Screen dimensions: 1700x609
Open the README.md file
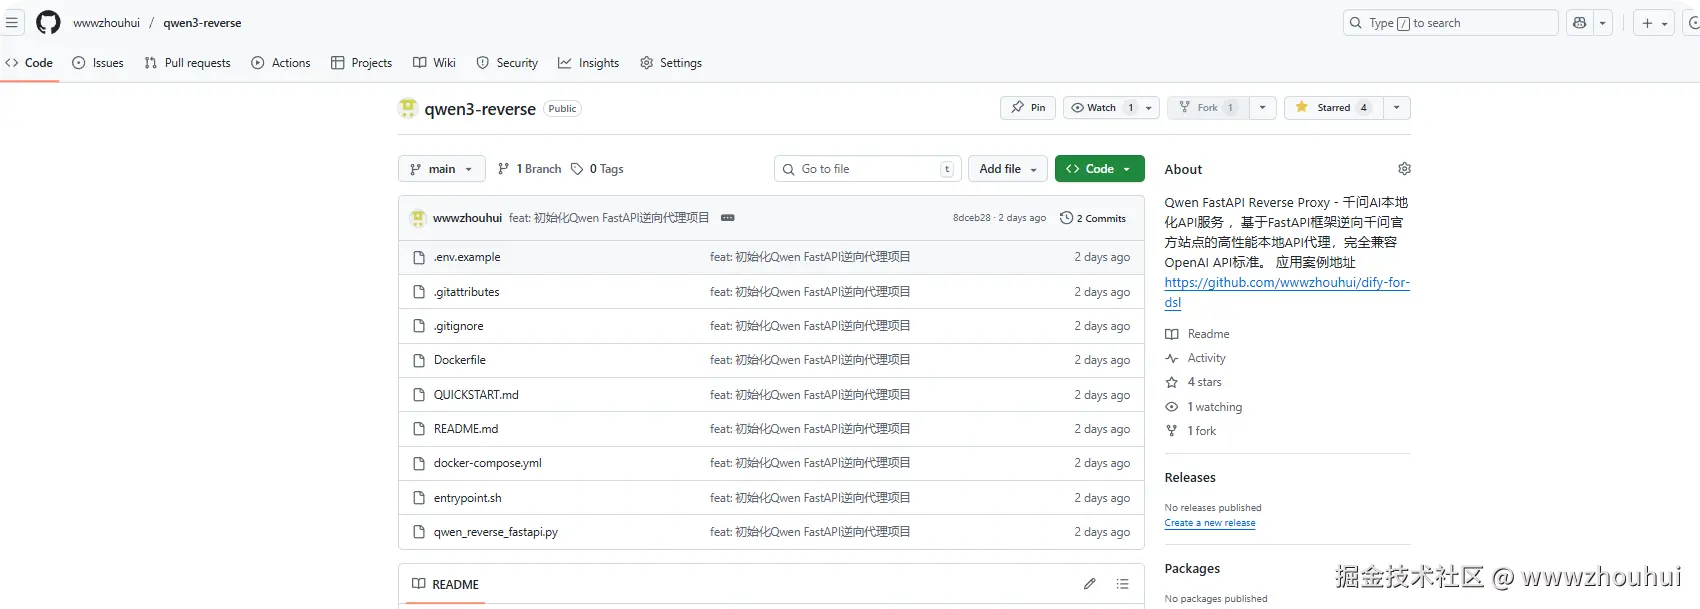466,429
